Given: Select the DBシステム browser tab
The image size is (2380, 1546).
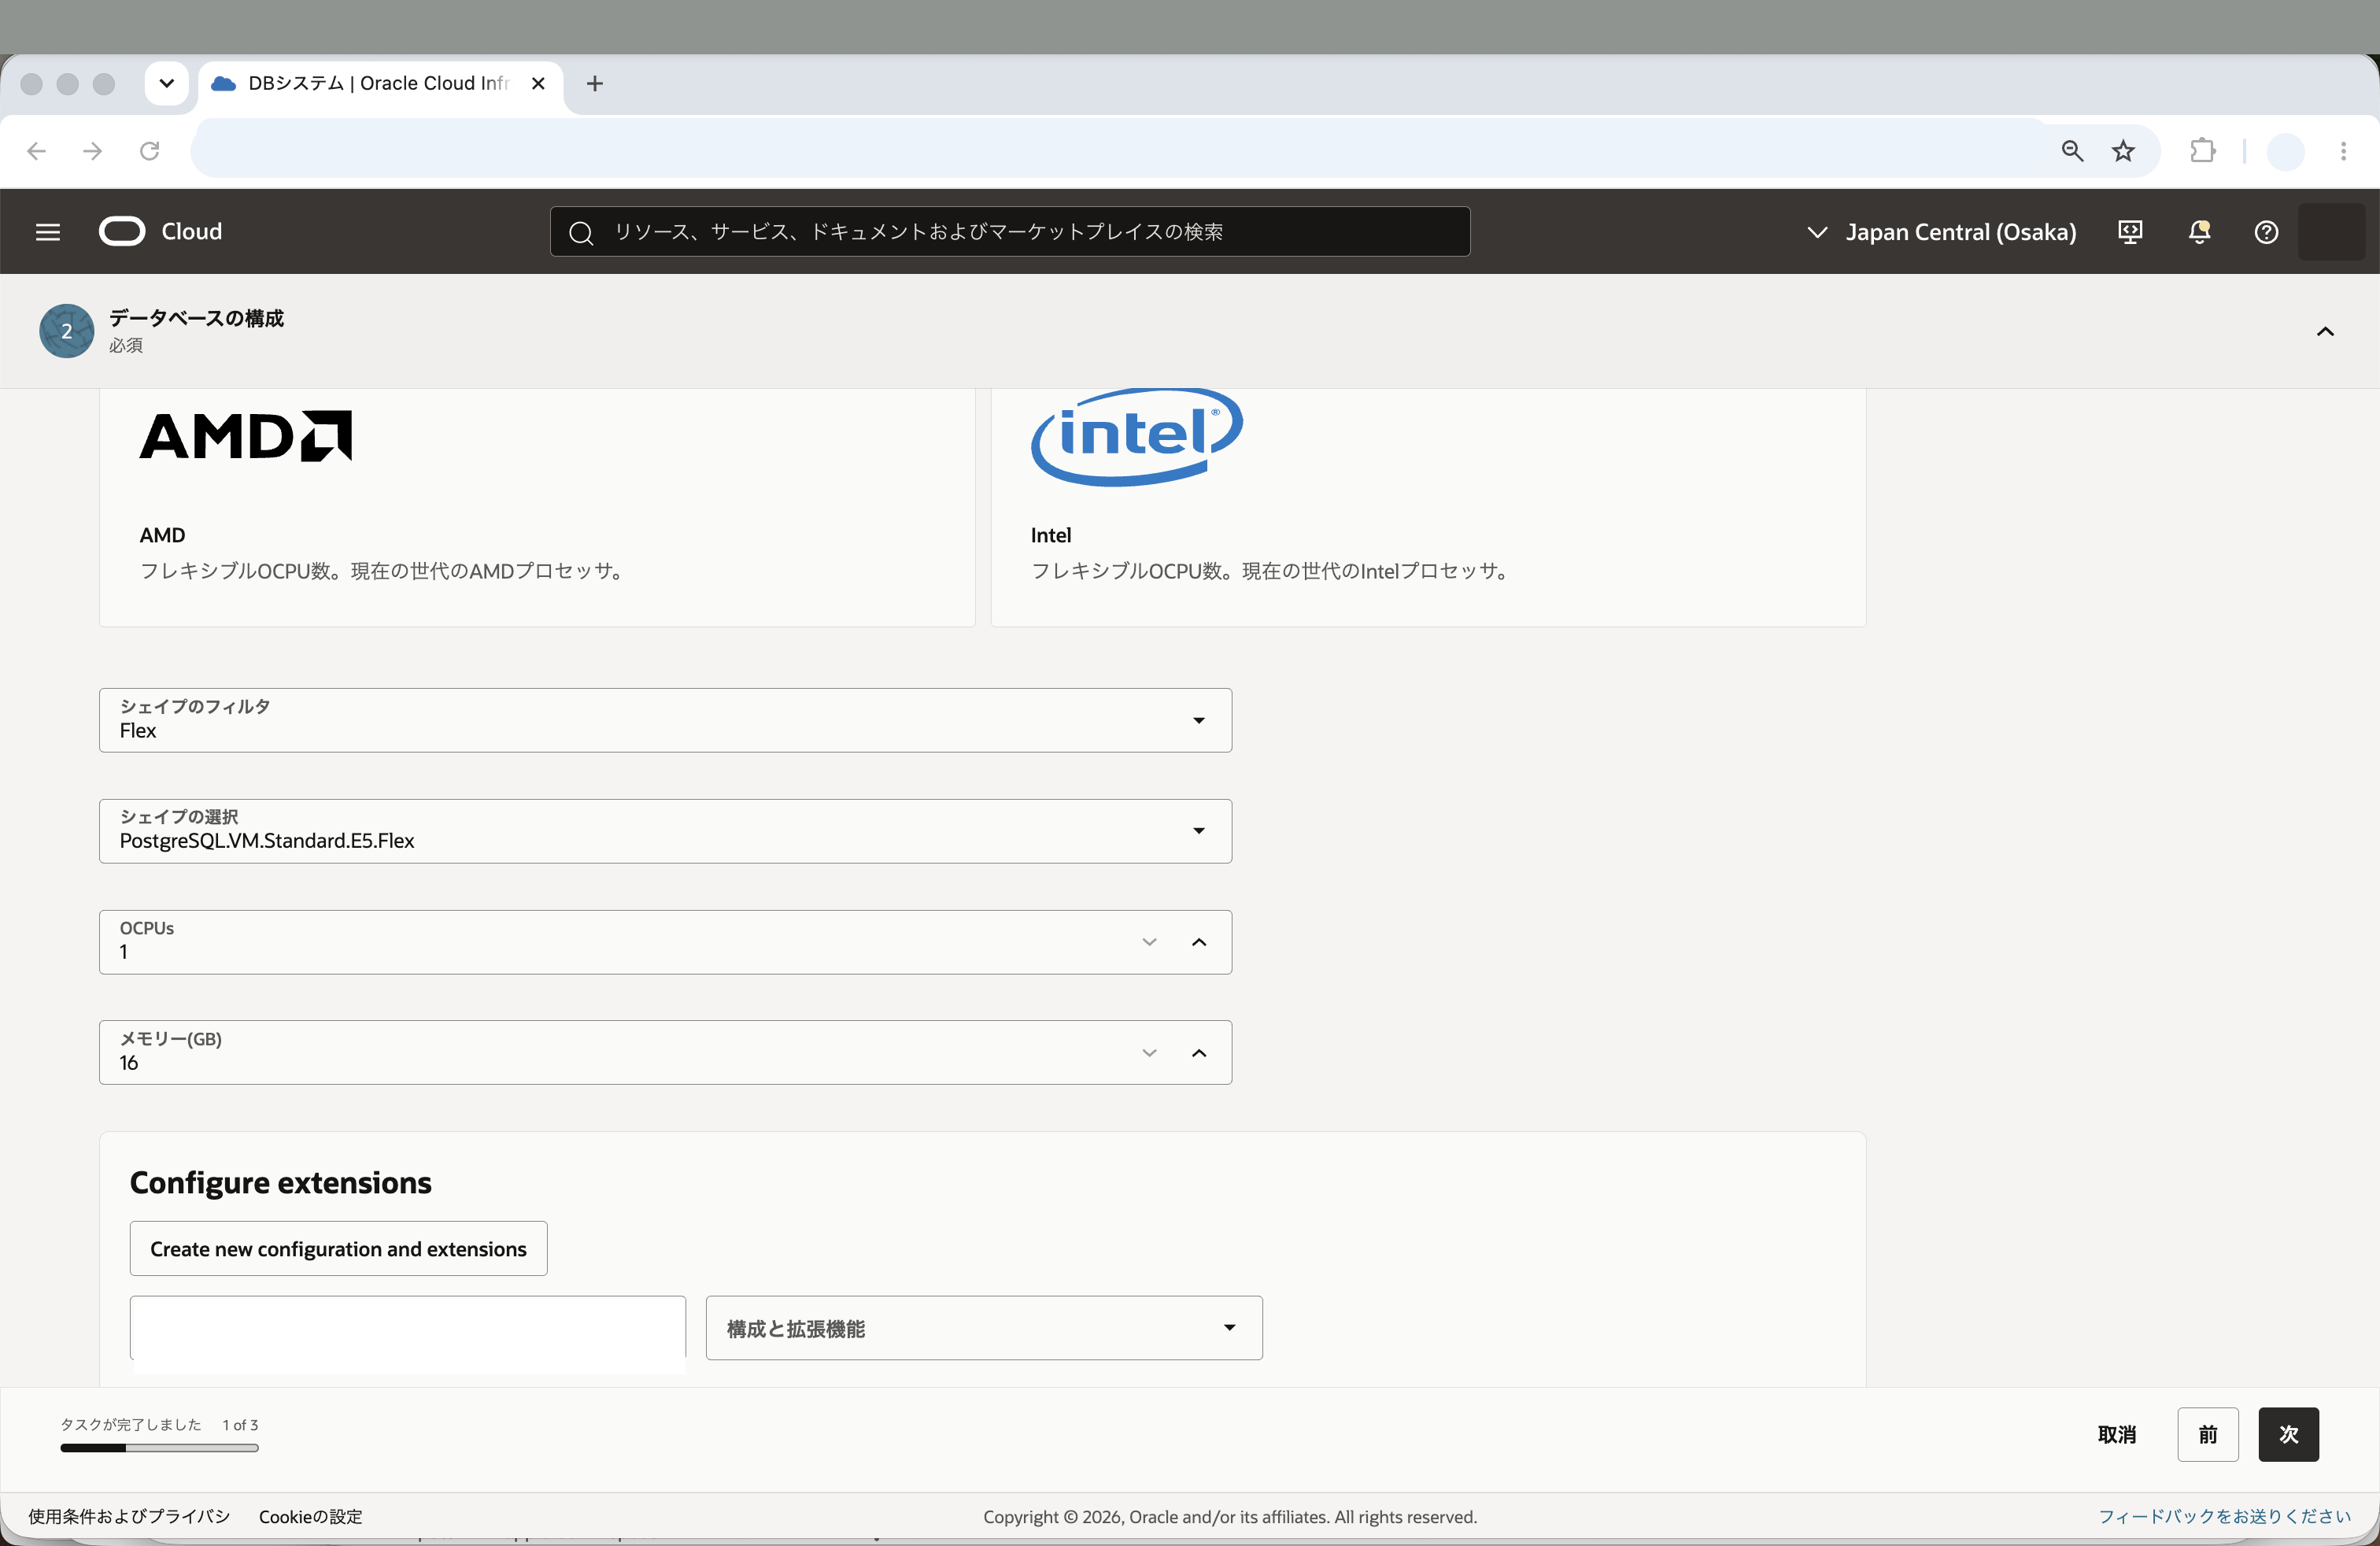Looking at the screenshot, I should coord(380,84).
